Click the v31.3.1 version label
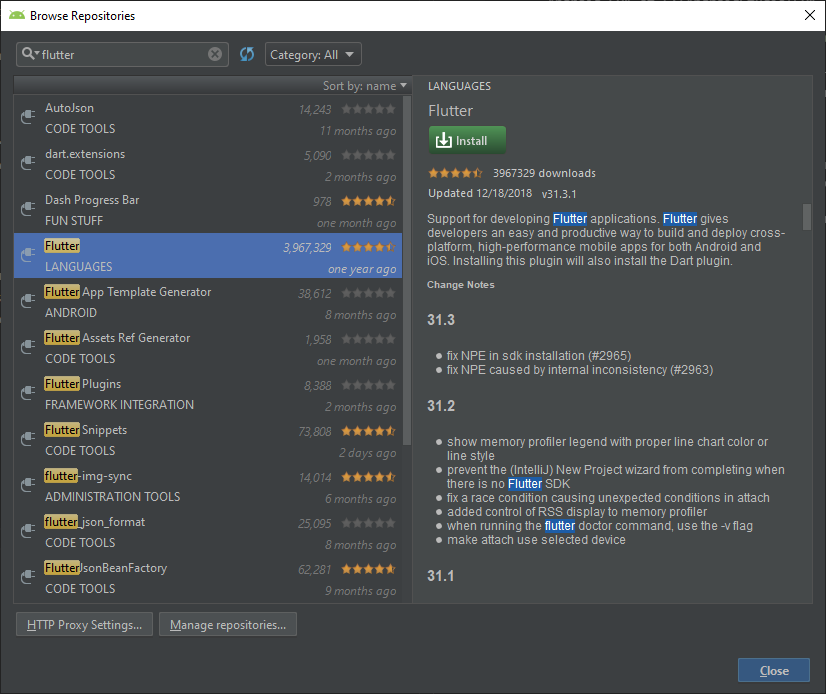The image size is (826, 694). (559, 194)
